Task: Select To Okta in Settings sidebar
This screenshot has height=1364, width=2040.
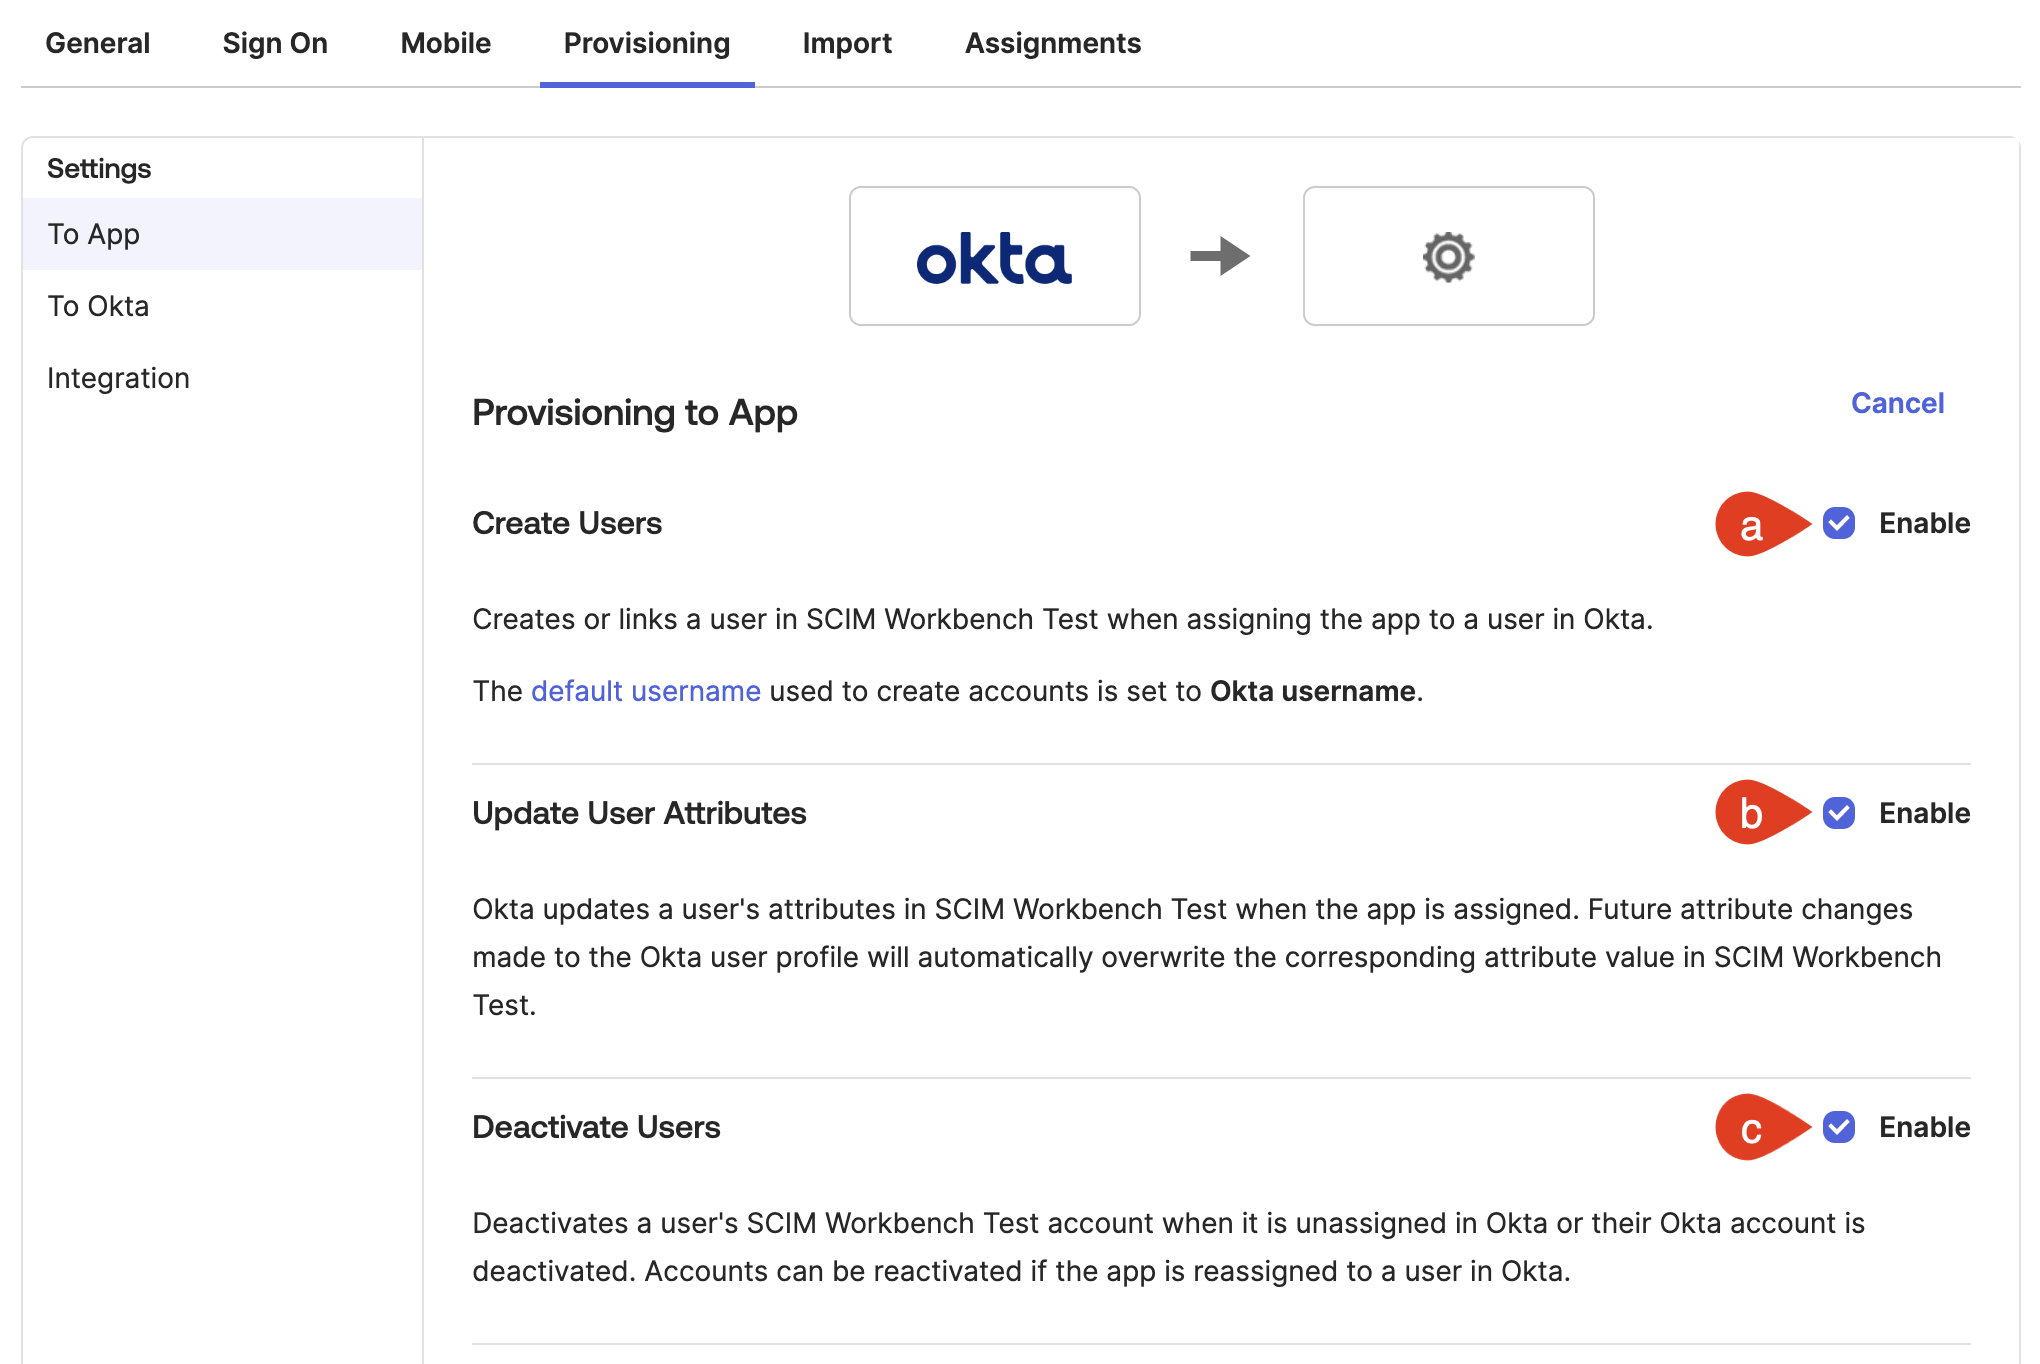Action: pyautogui.click(x=222, y=306)
